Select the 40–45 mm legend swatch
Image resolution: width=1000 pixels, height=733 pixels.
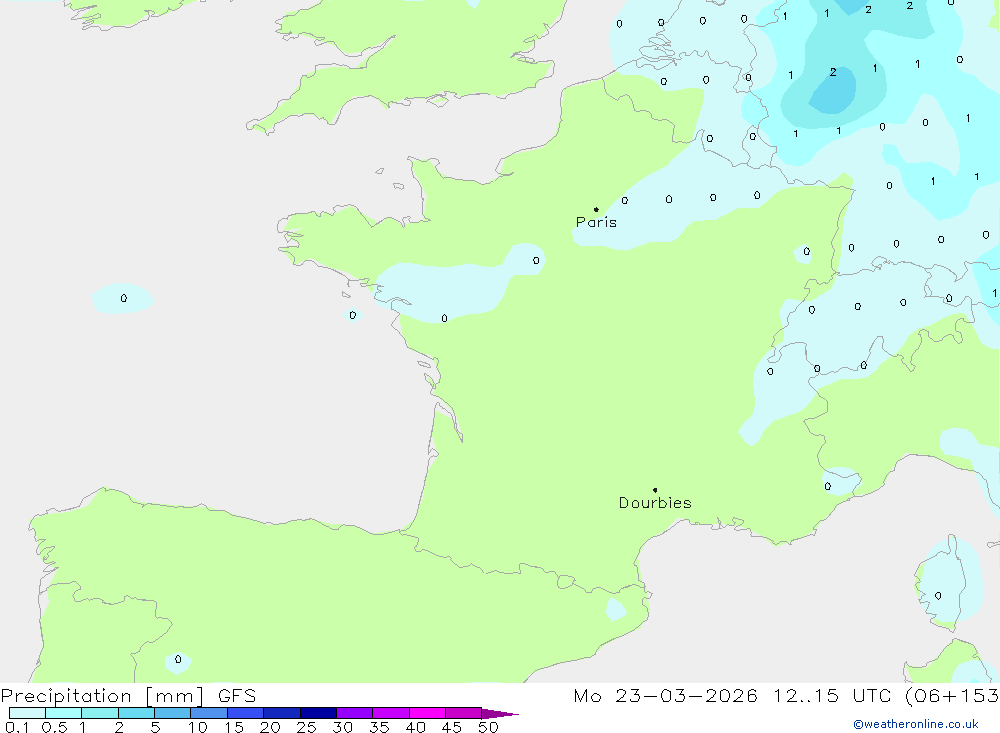[427, 713]
